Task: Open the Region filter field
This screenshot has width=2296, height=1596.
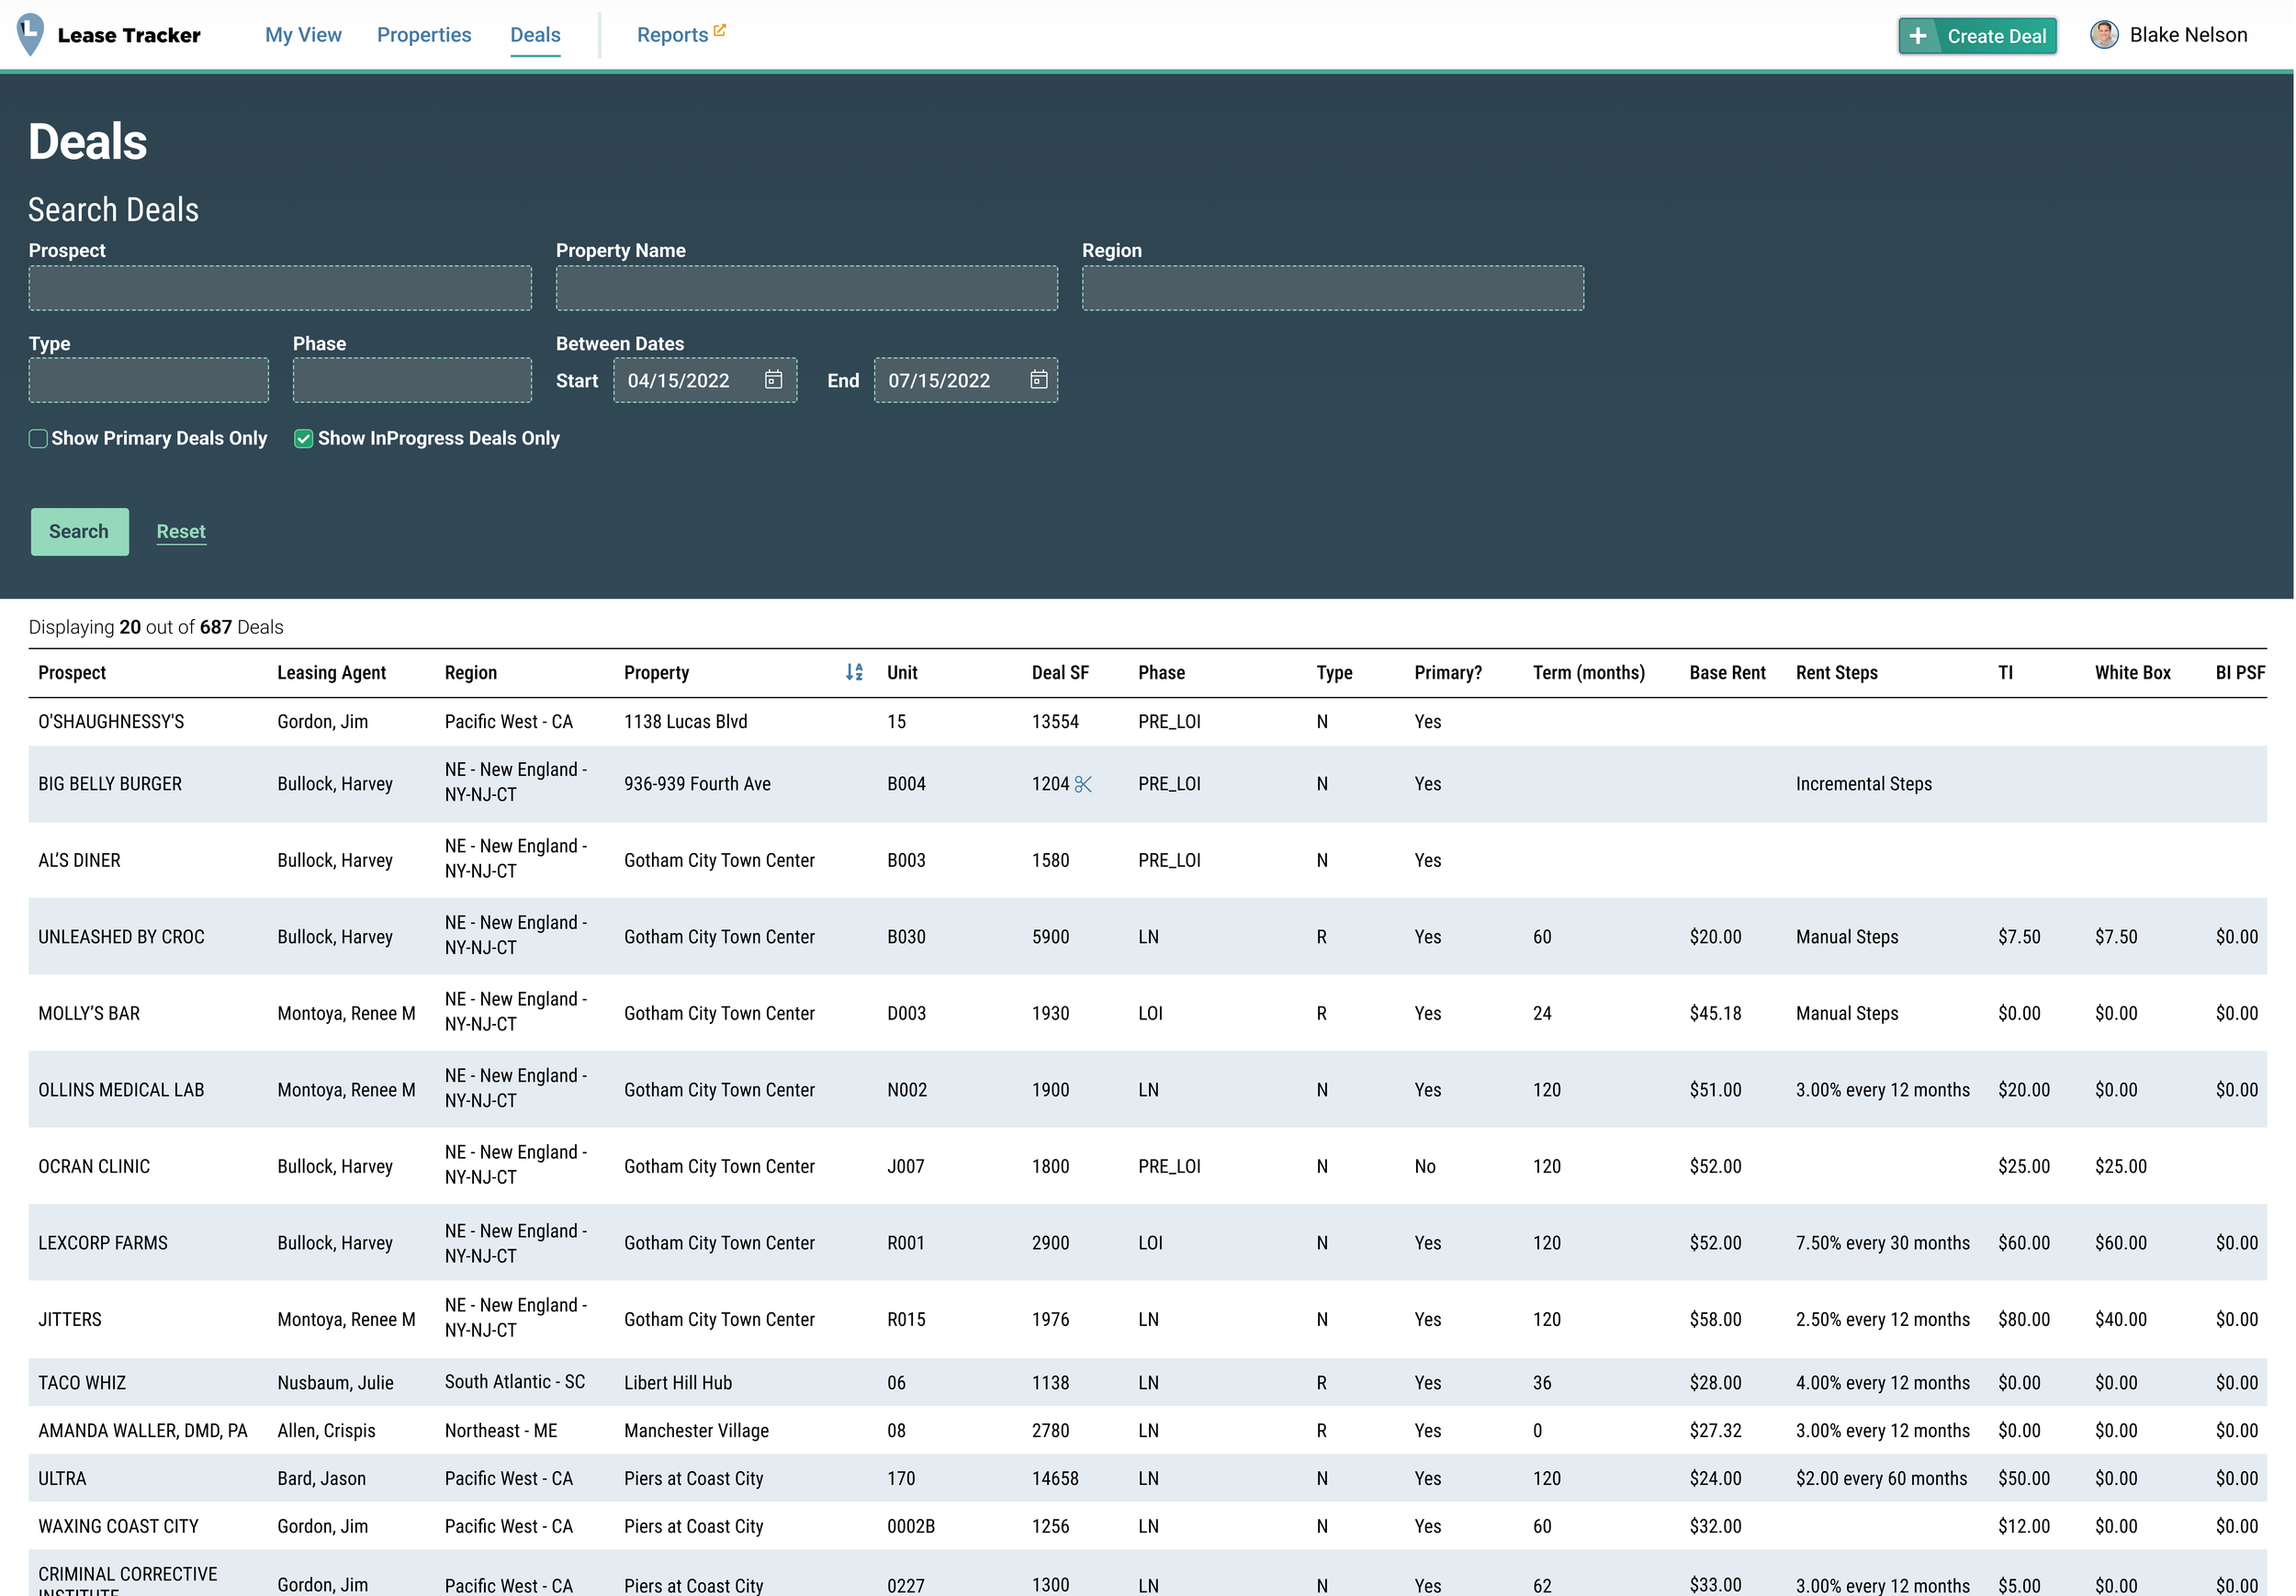Action: [x=1332, y=288]
